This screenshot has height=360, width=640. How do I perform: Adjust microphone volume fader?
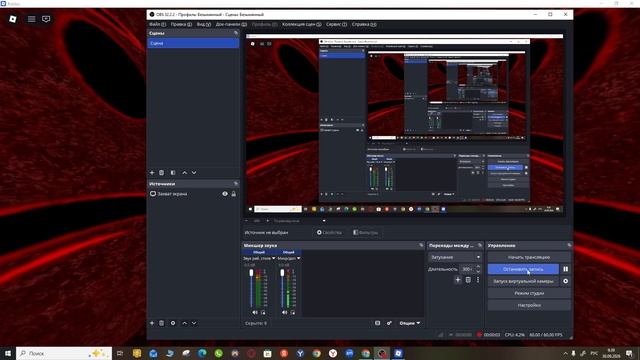click(x=282, y=273)
